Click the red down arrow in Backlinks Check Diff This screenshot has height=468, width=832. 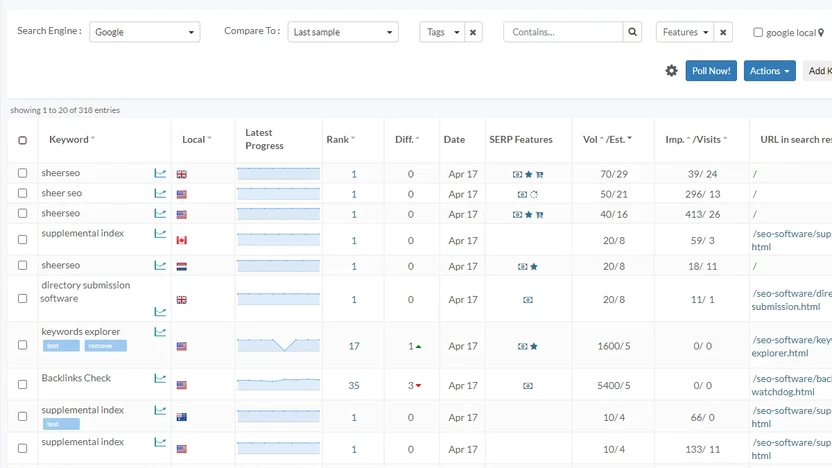[x=418, y=386]
